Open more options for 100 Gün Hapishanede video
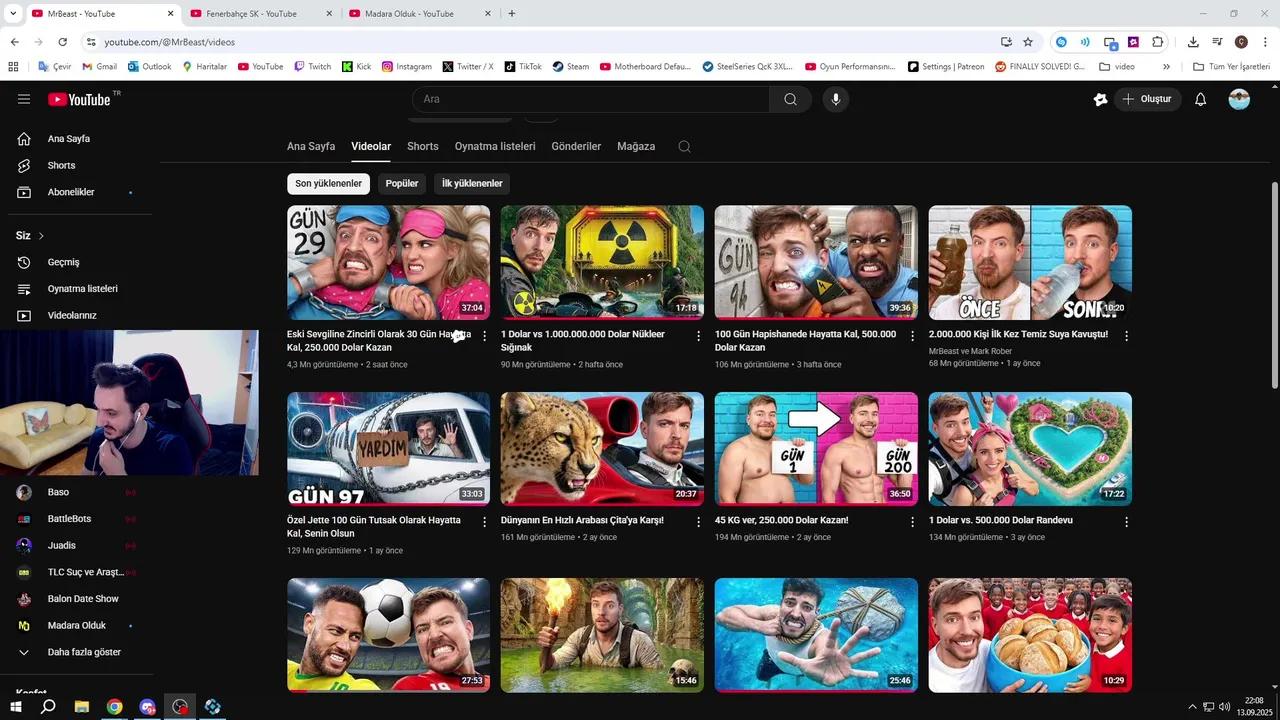 (912, 336)
